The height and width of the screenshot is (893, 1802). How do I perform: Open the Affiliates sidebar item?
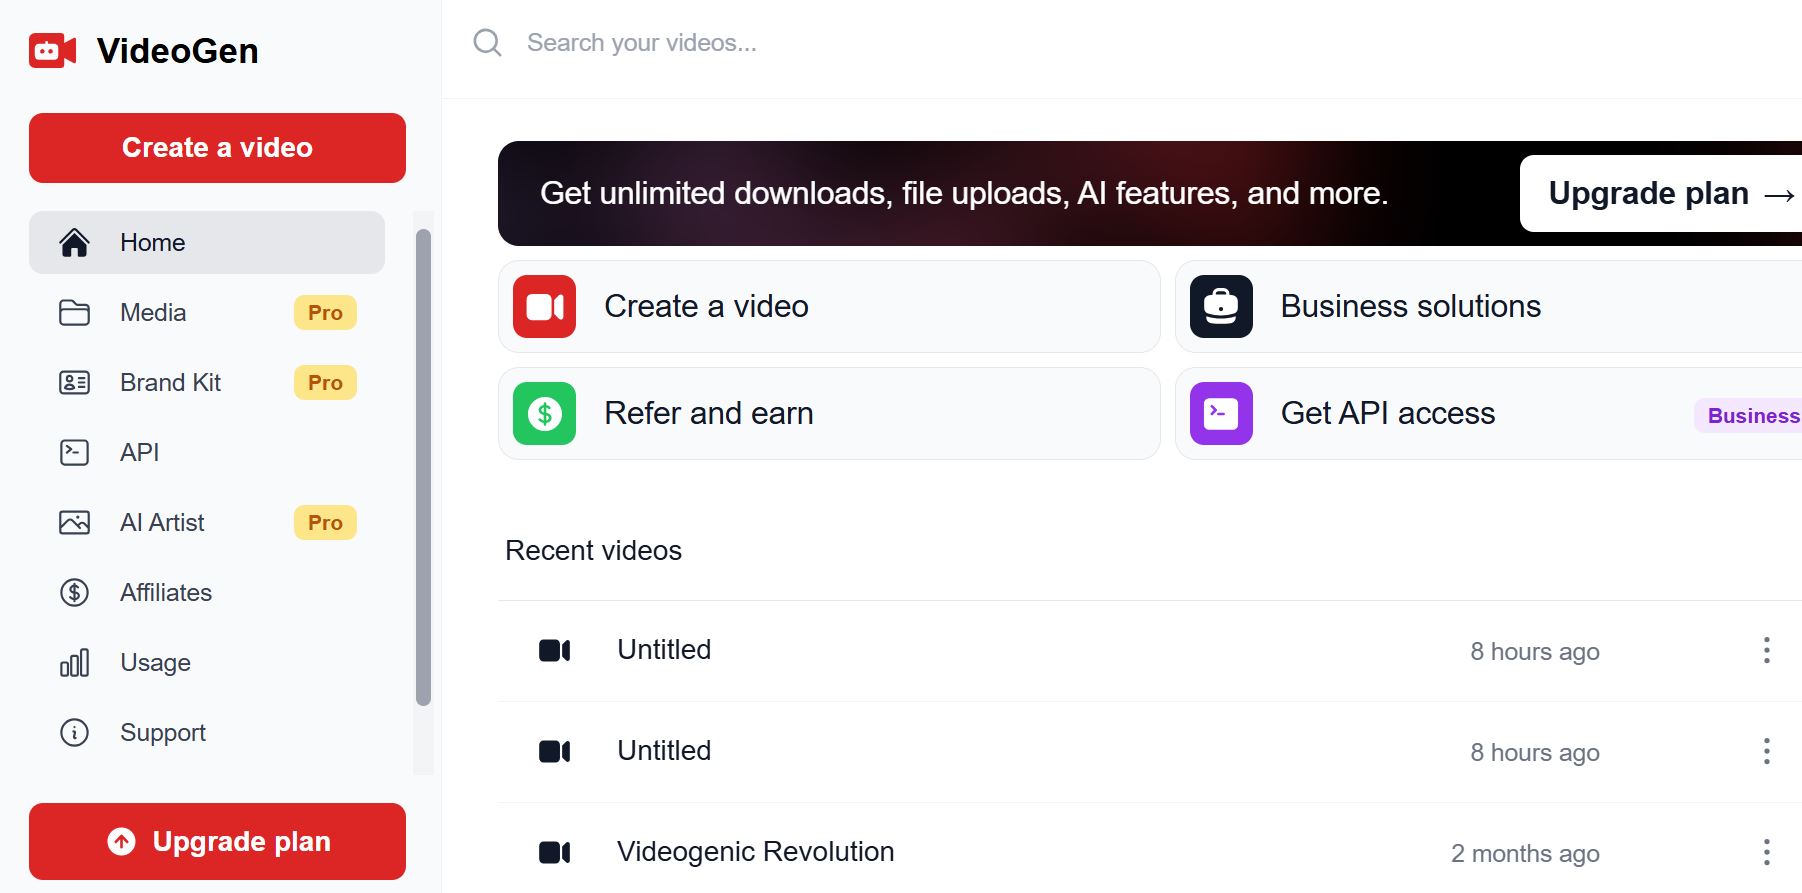pyautogui.click(x=165, y=593)
